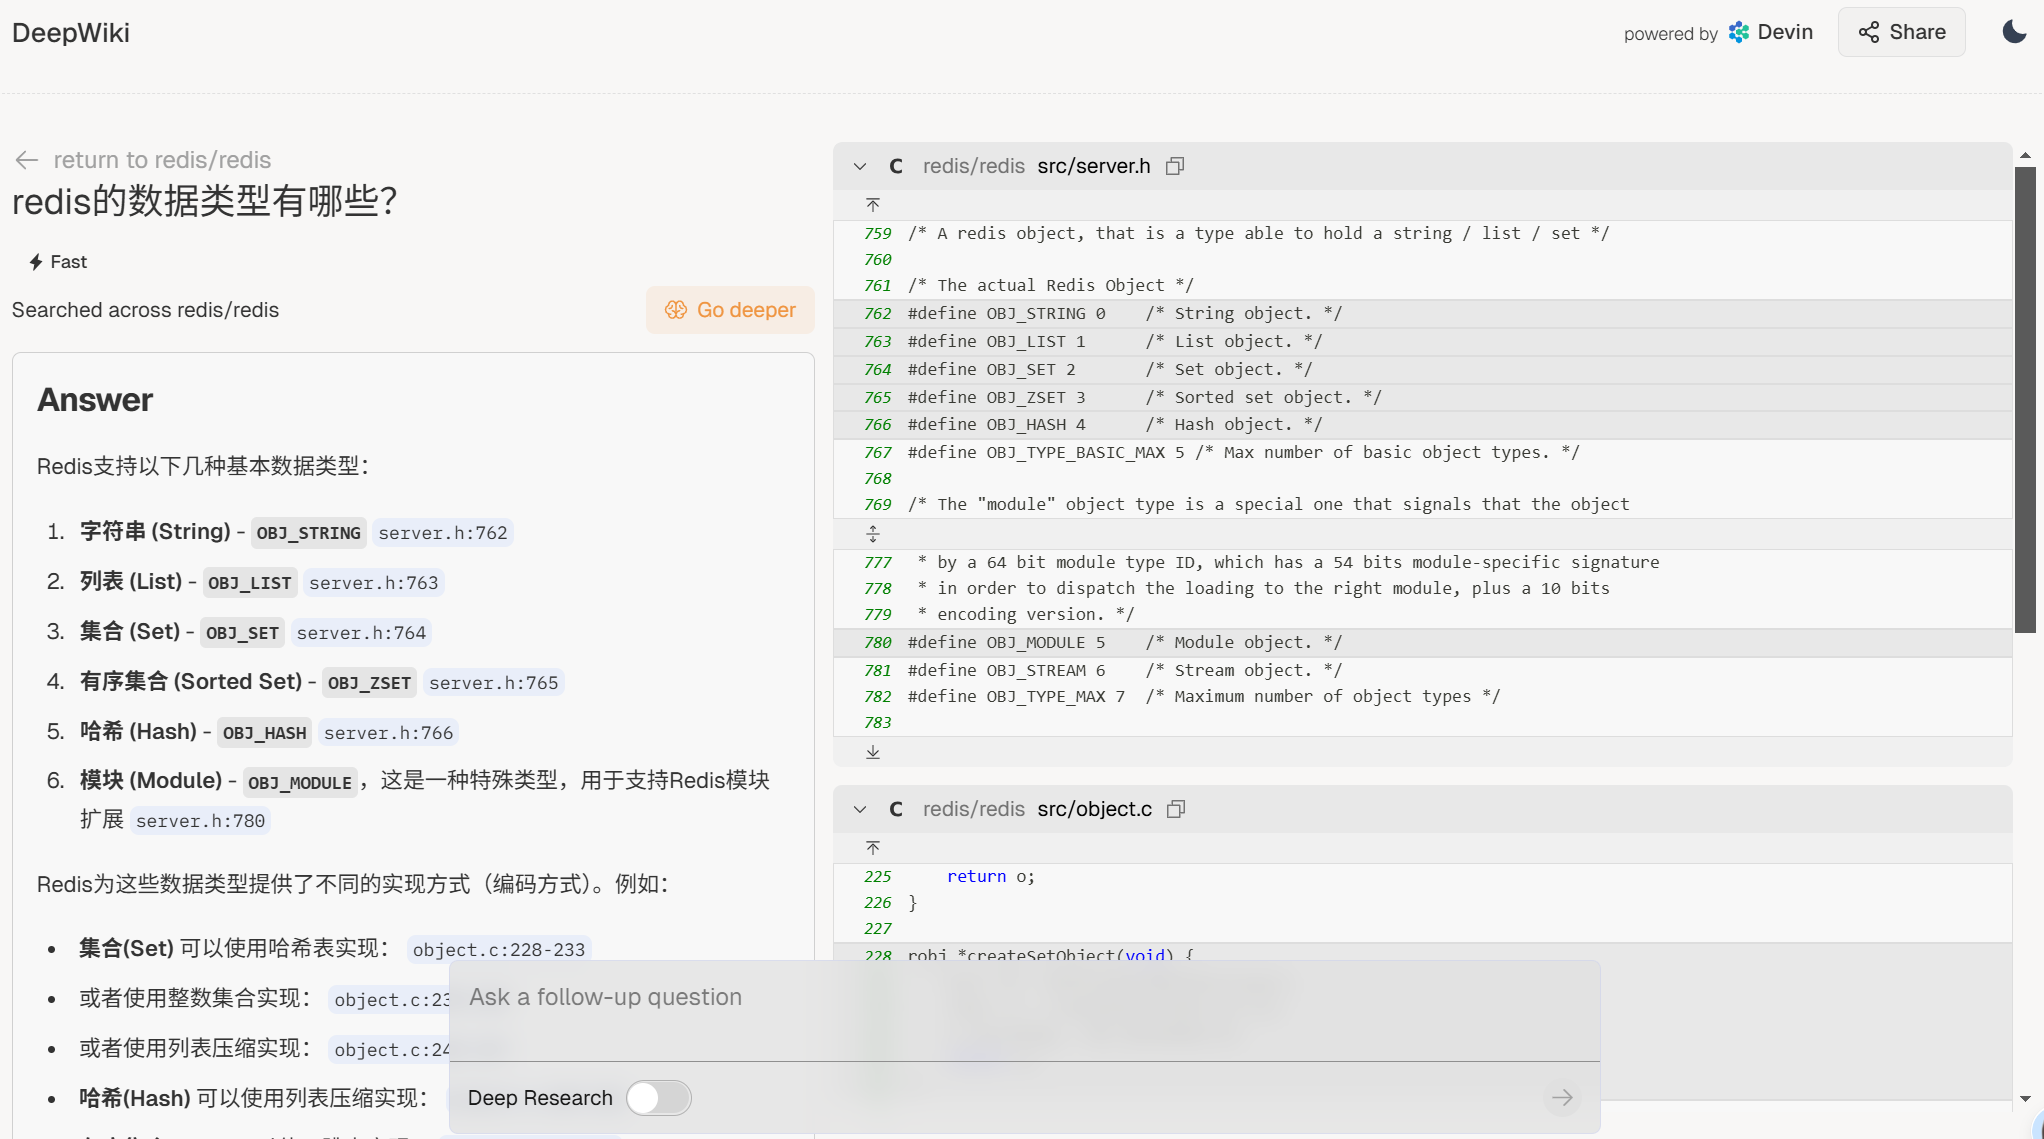Click the Share button
This screenshot has width=2044, height=1139.
click(x=1901, y=32)
